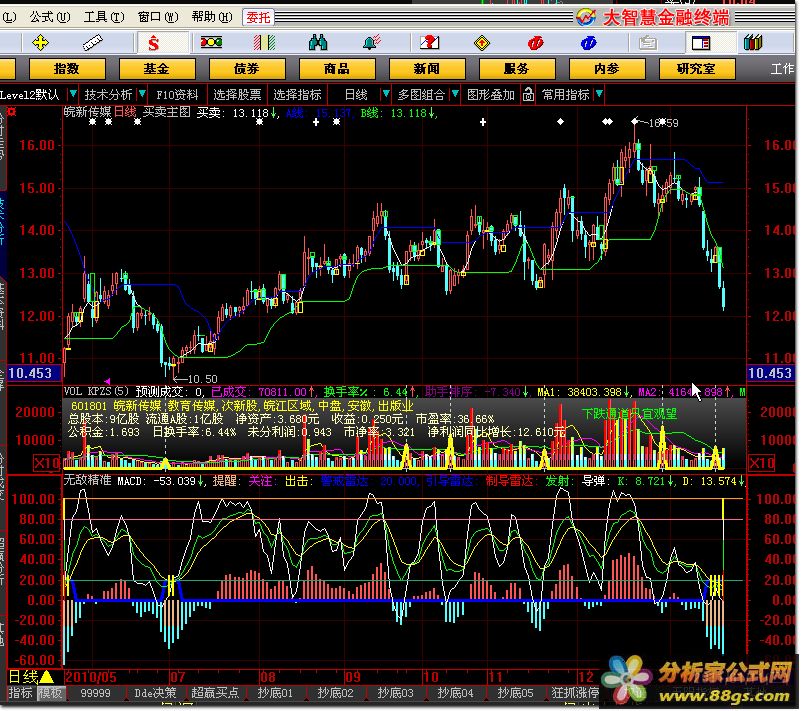Select the 抄底02 indicator tab
The image size is (801, 711).
pyautogui.click(x=335, y=693)
